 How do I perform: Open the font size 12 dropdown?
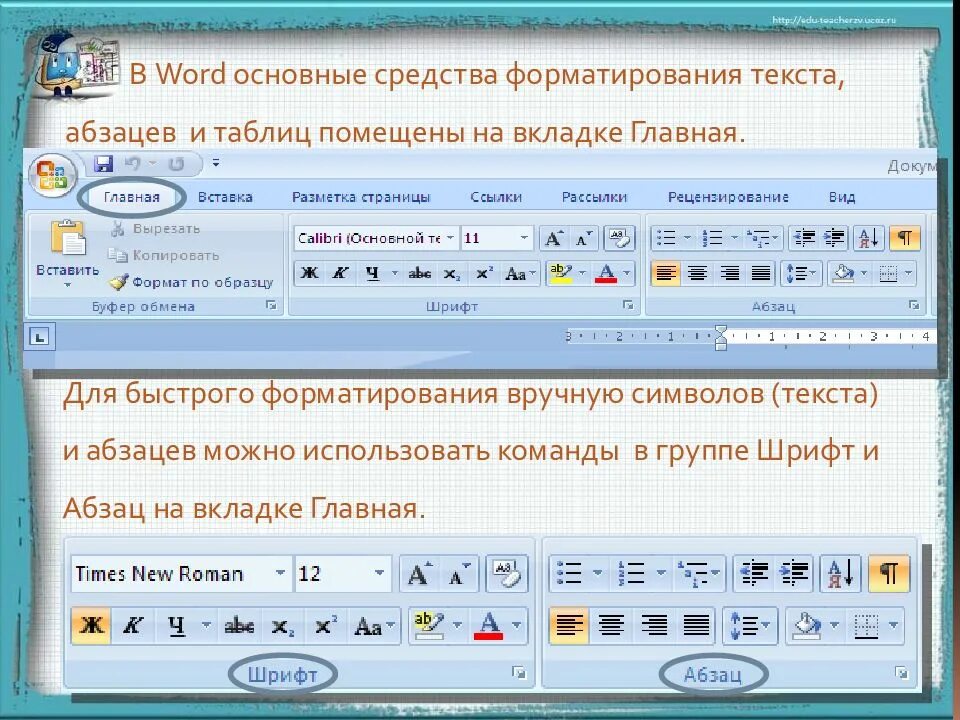point(379,573)
